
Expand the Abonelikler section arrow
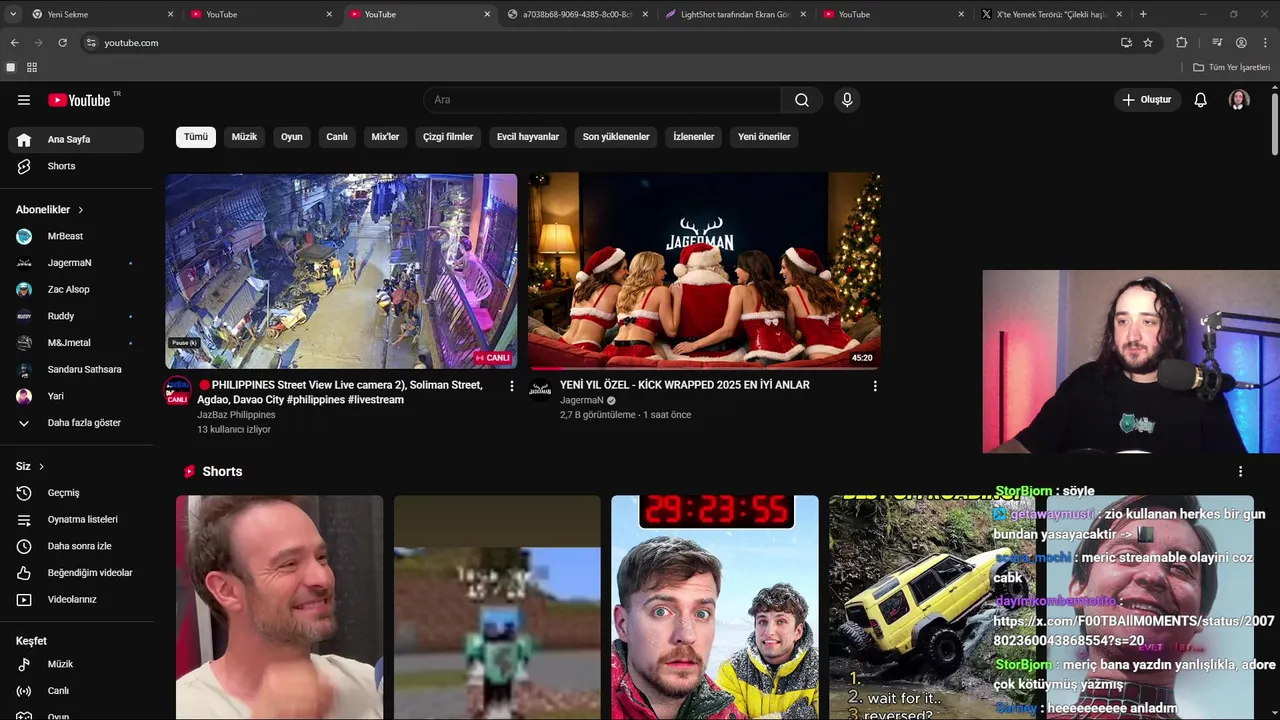coord(80,210)
